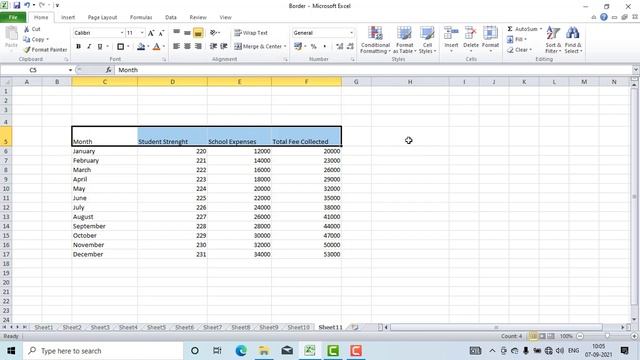This screenshot has width=640, height=360.
Task: Switch to the Data tab
Action: tap(171, 17)
